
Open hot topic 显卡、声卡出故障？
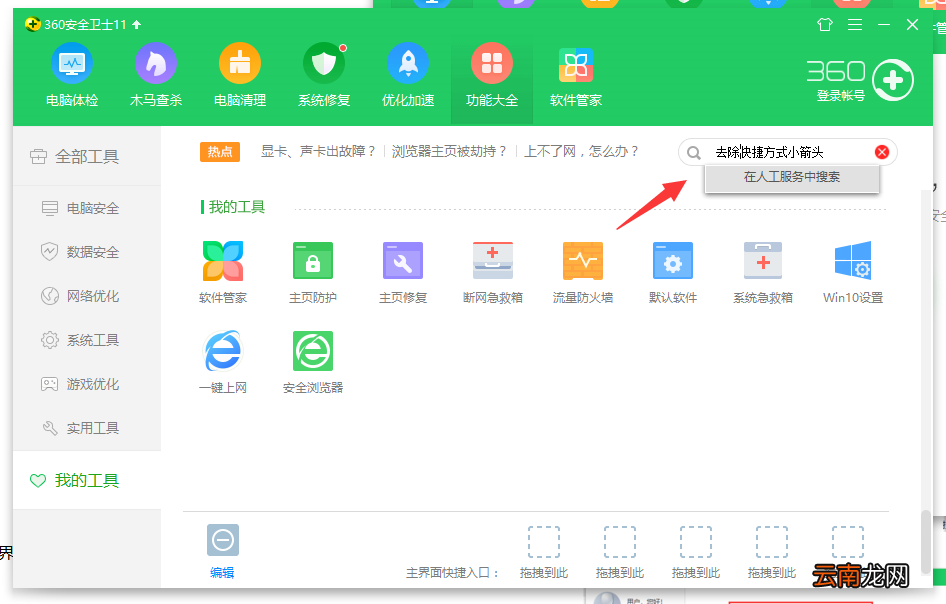pyautogui.click(x=319, y=151)
